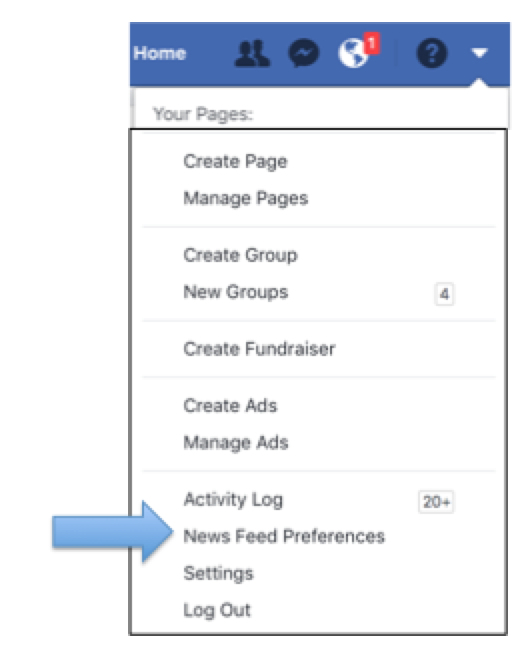Go to Home in top bar
520x652 pixels.
[x=160, y=53]
